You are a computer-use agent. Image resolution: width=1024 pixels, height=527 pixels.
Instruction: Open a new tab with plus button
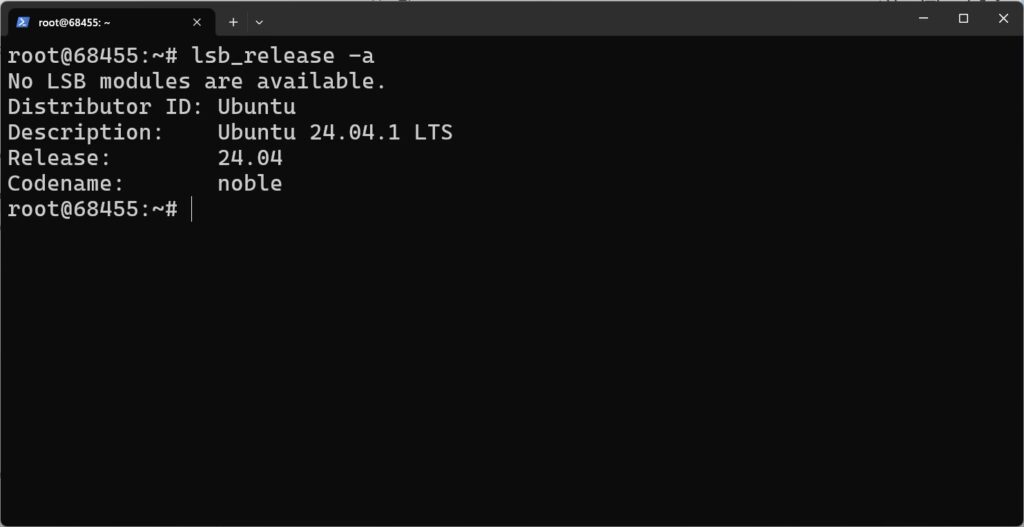[x=233, y=21]
